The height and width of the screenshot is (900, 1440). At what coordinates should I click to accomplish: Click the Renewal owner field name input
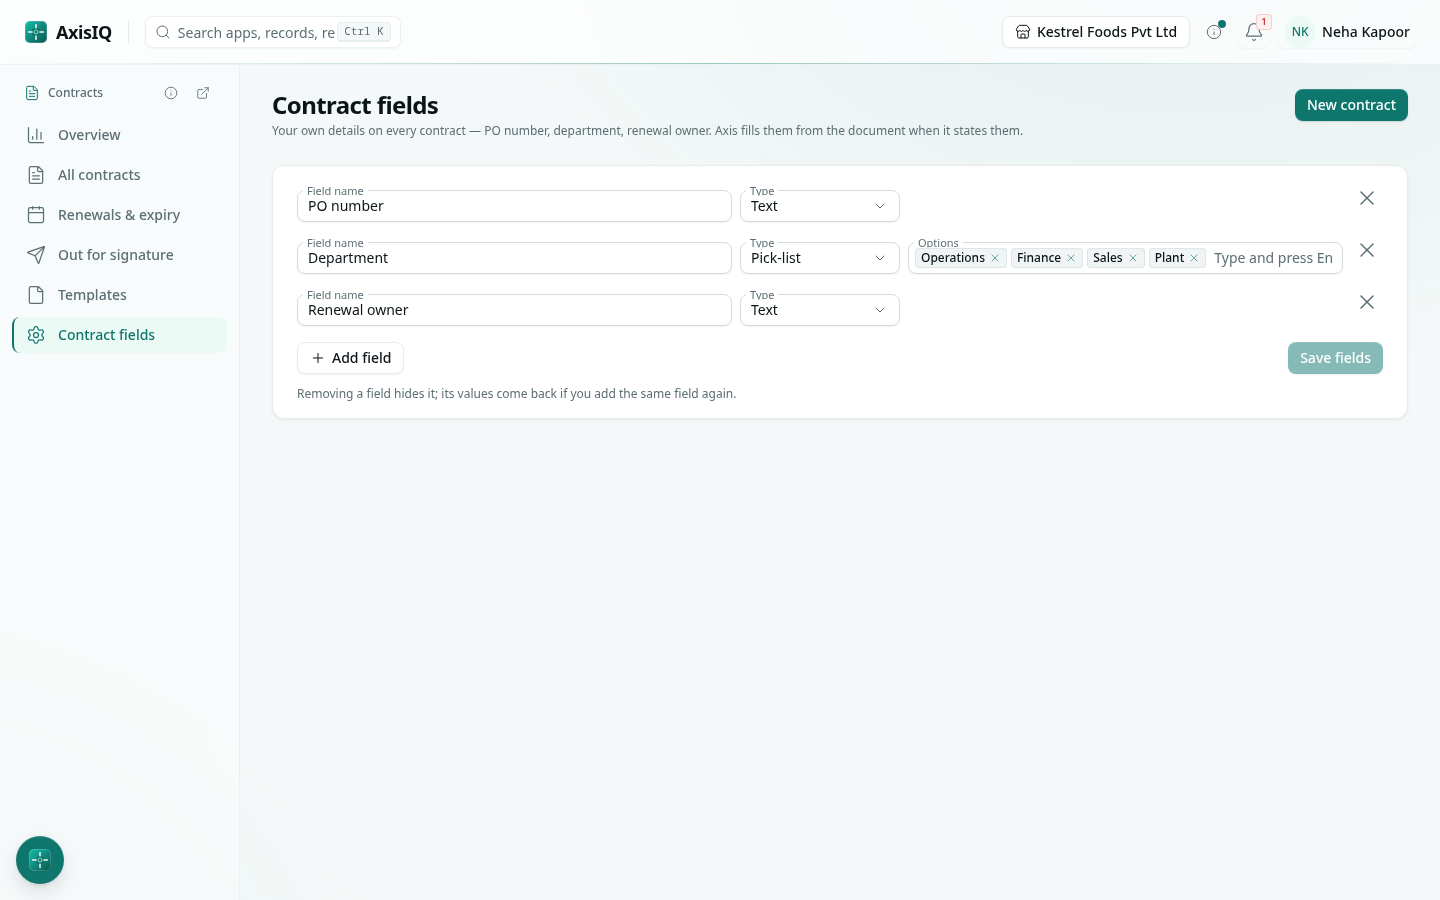514,310
